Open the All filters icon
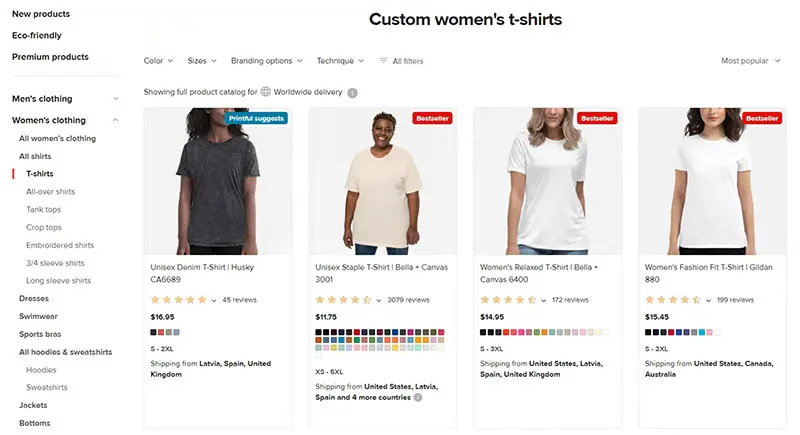The width and height of the screenshot is (800, 435). point(383,61)
